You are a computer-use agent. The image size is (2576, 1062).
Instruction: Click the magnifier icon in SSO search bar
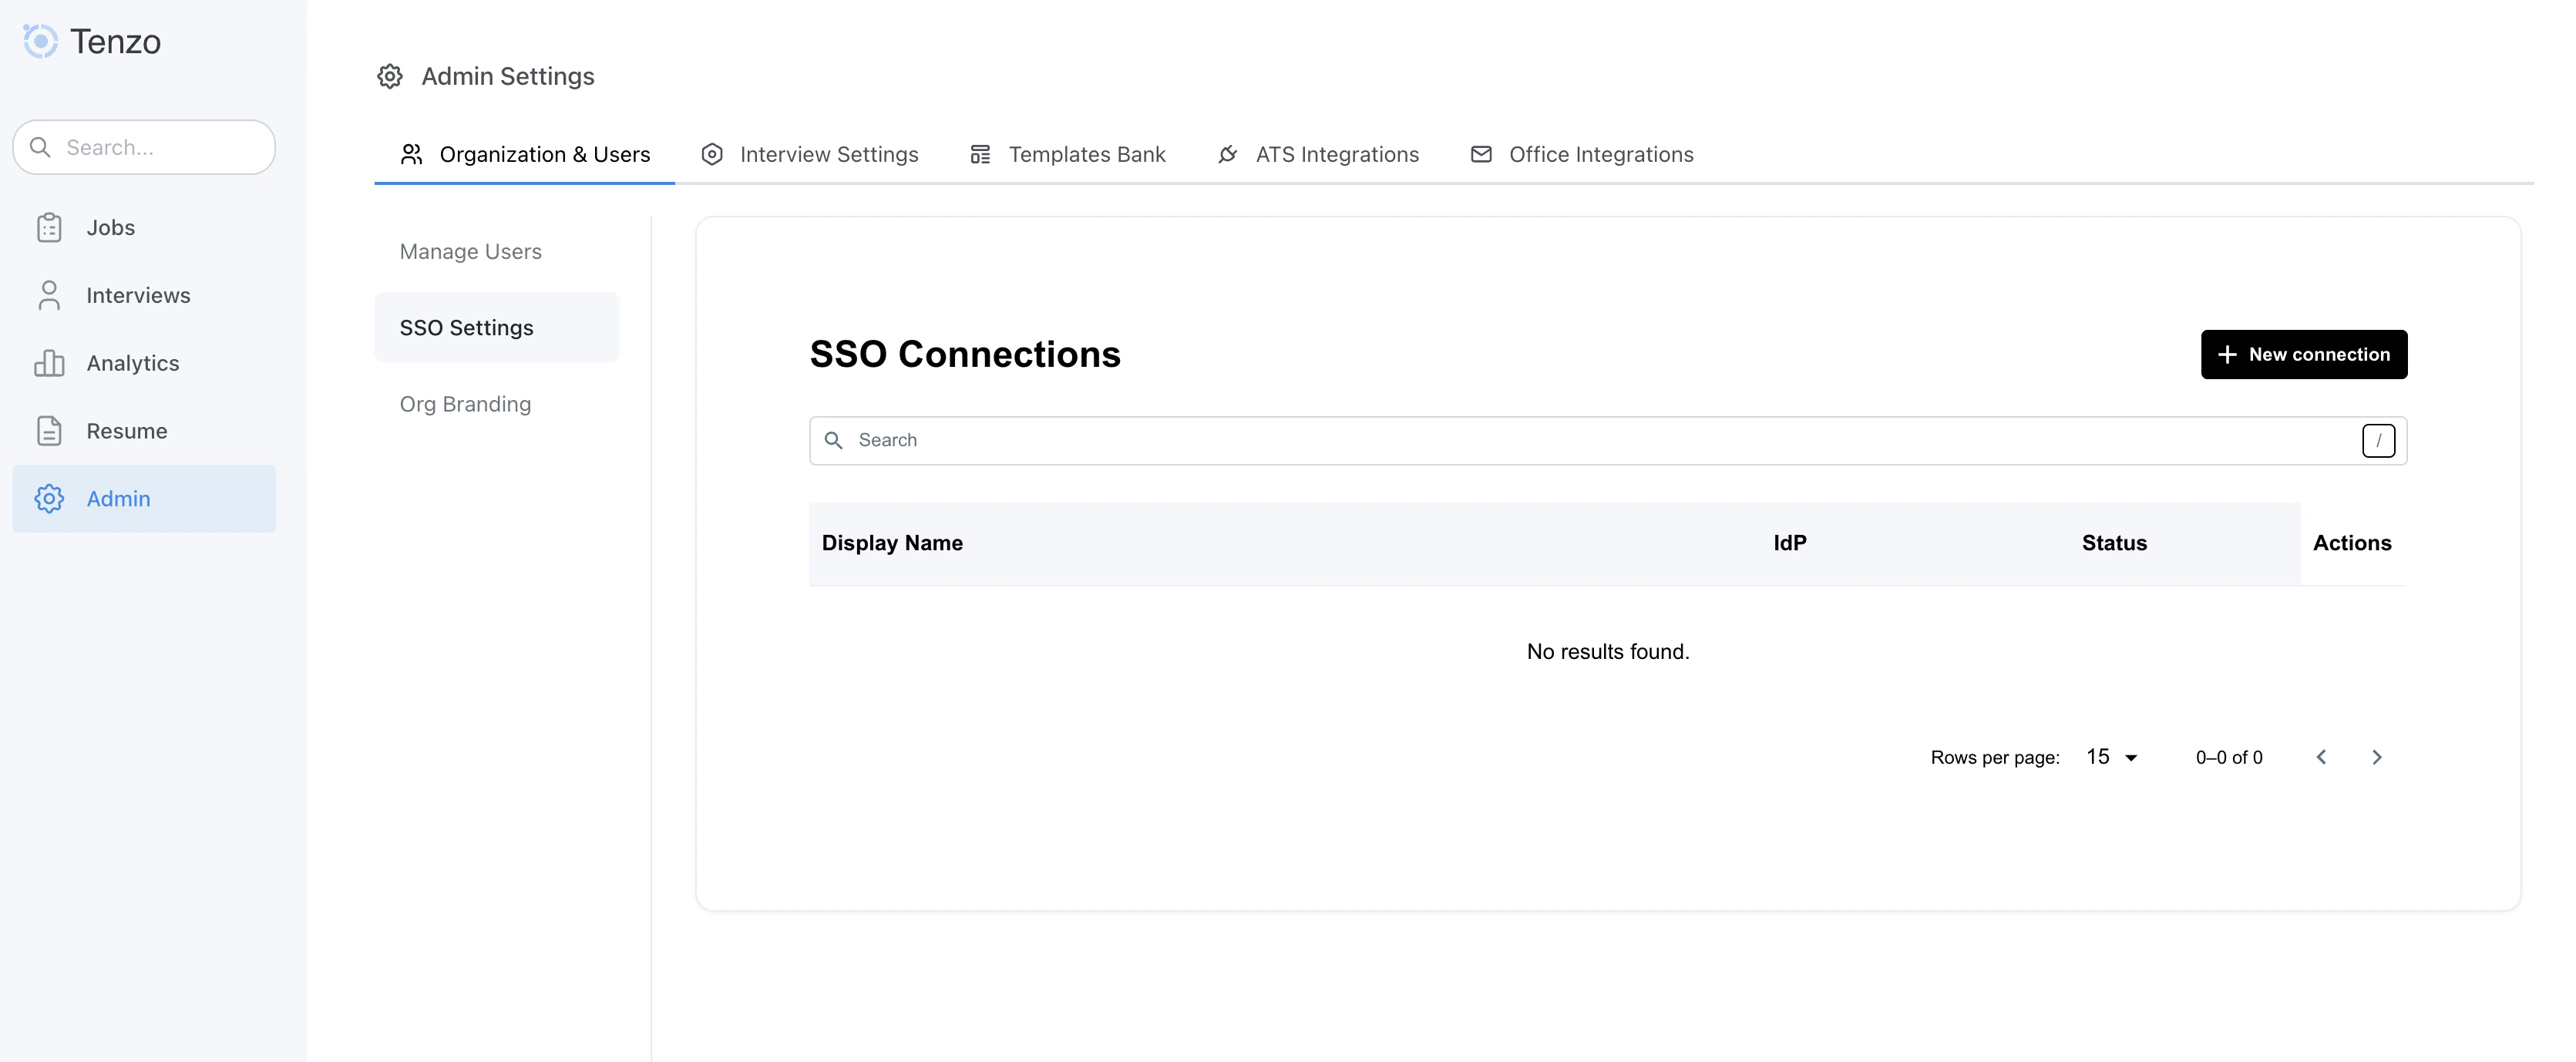tap(835, 440)
